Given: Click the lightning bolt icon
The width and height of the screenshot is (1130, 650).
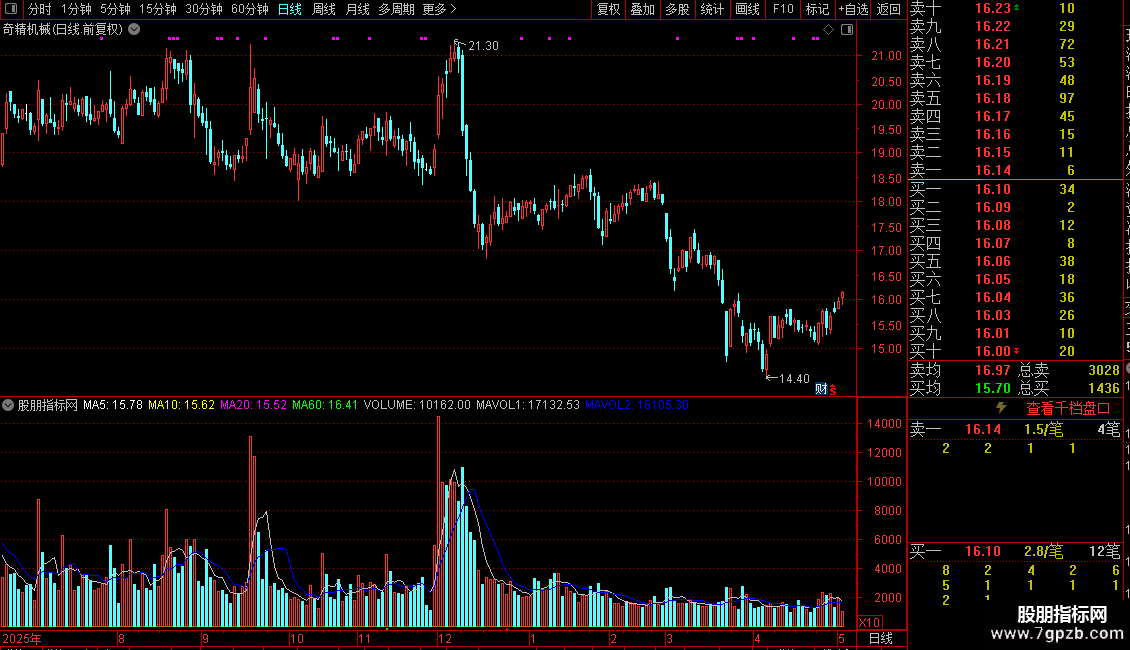Looking at the screenshot, I should click(1001, 408).
